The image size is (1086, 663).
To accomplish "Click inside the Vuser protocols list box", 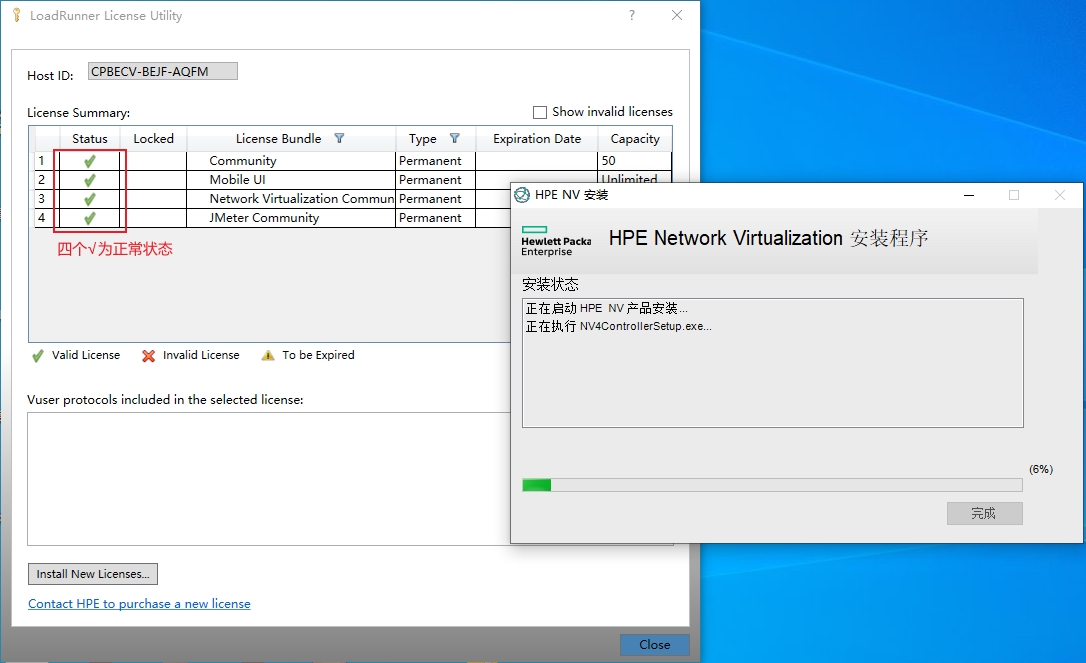I will (x=269, y=479).
